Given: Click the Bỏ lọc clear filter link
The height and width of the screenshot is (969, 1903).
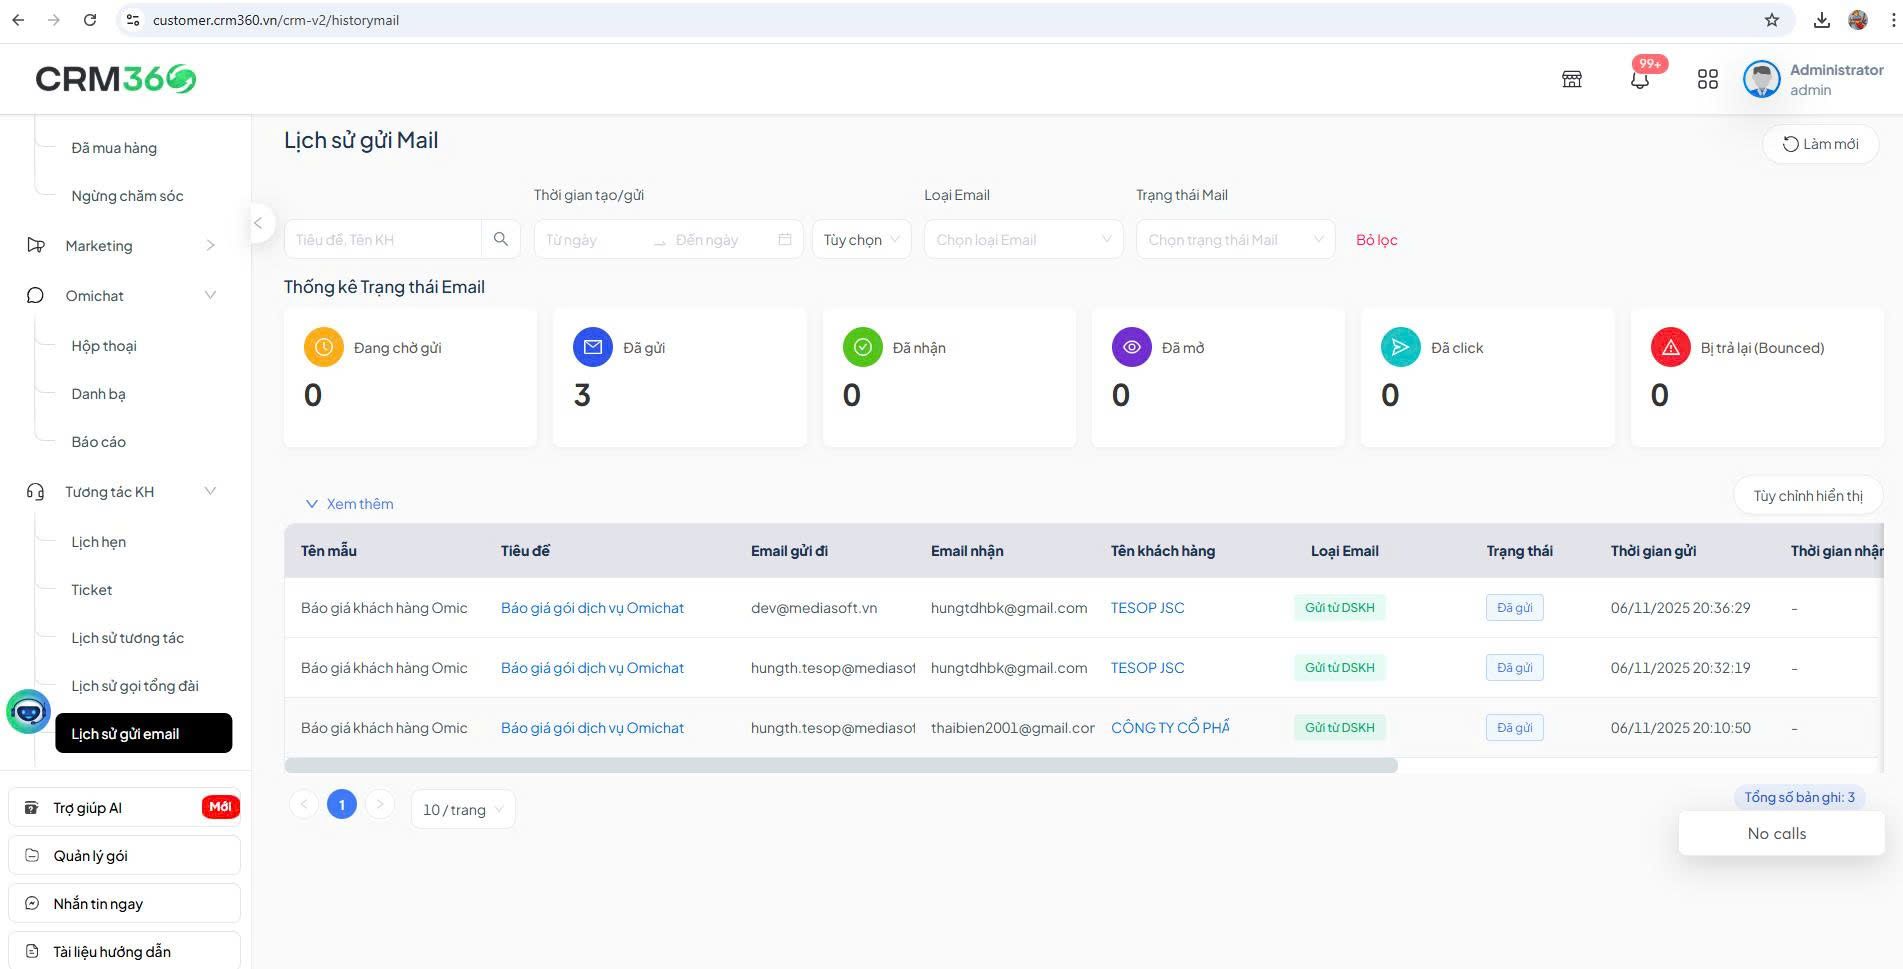Looking at the screenshot, I should tap(1376, 240).
